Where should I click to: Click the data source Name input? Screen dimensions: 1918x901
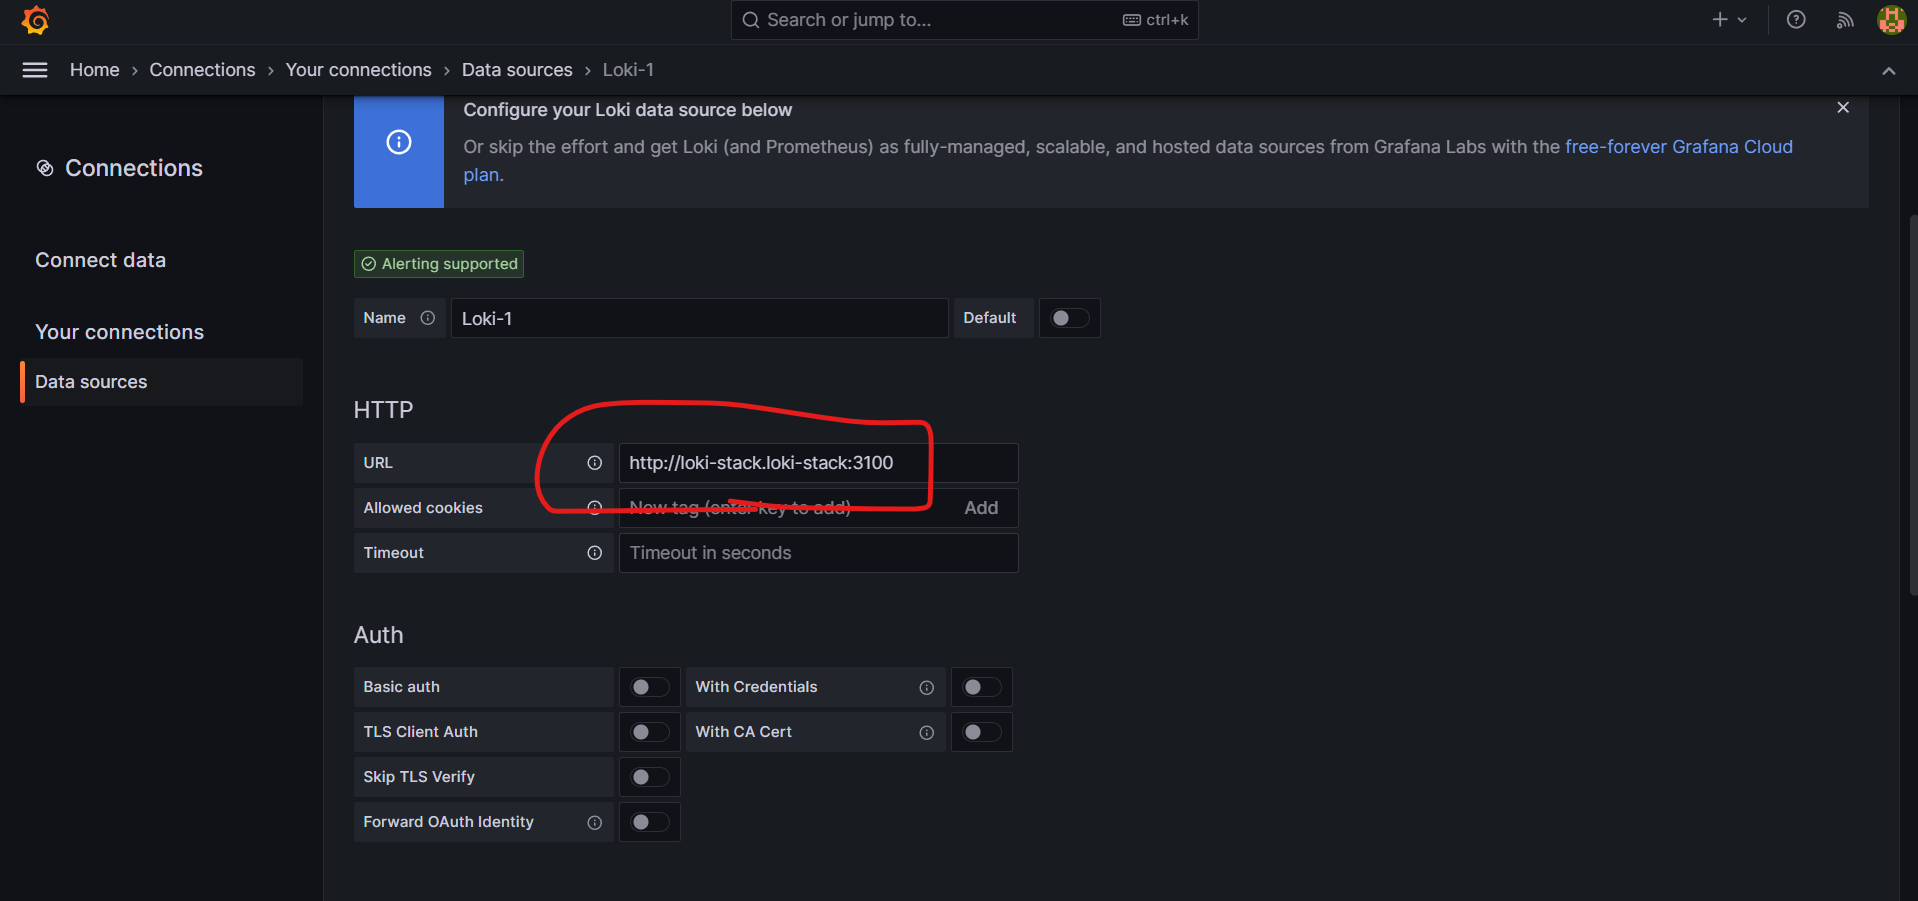pyautogui.click(x=700, y=318)
